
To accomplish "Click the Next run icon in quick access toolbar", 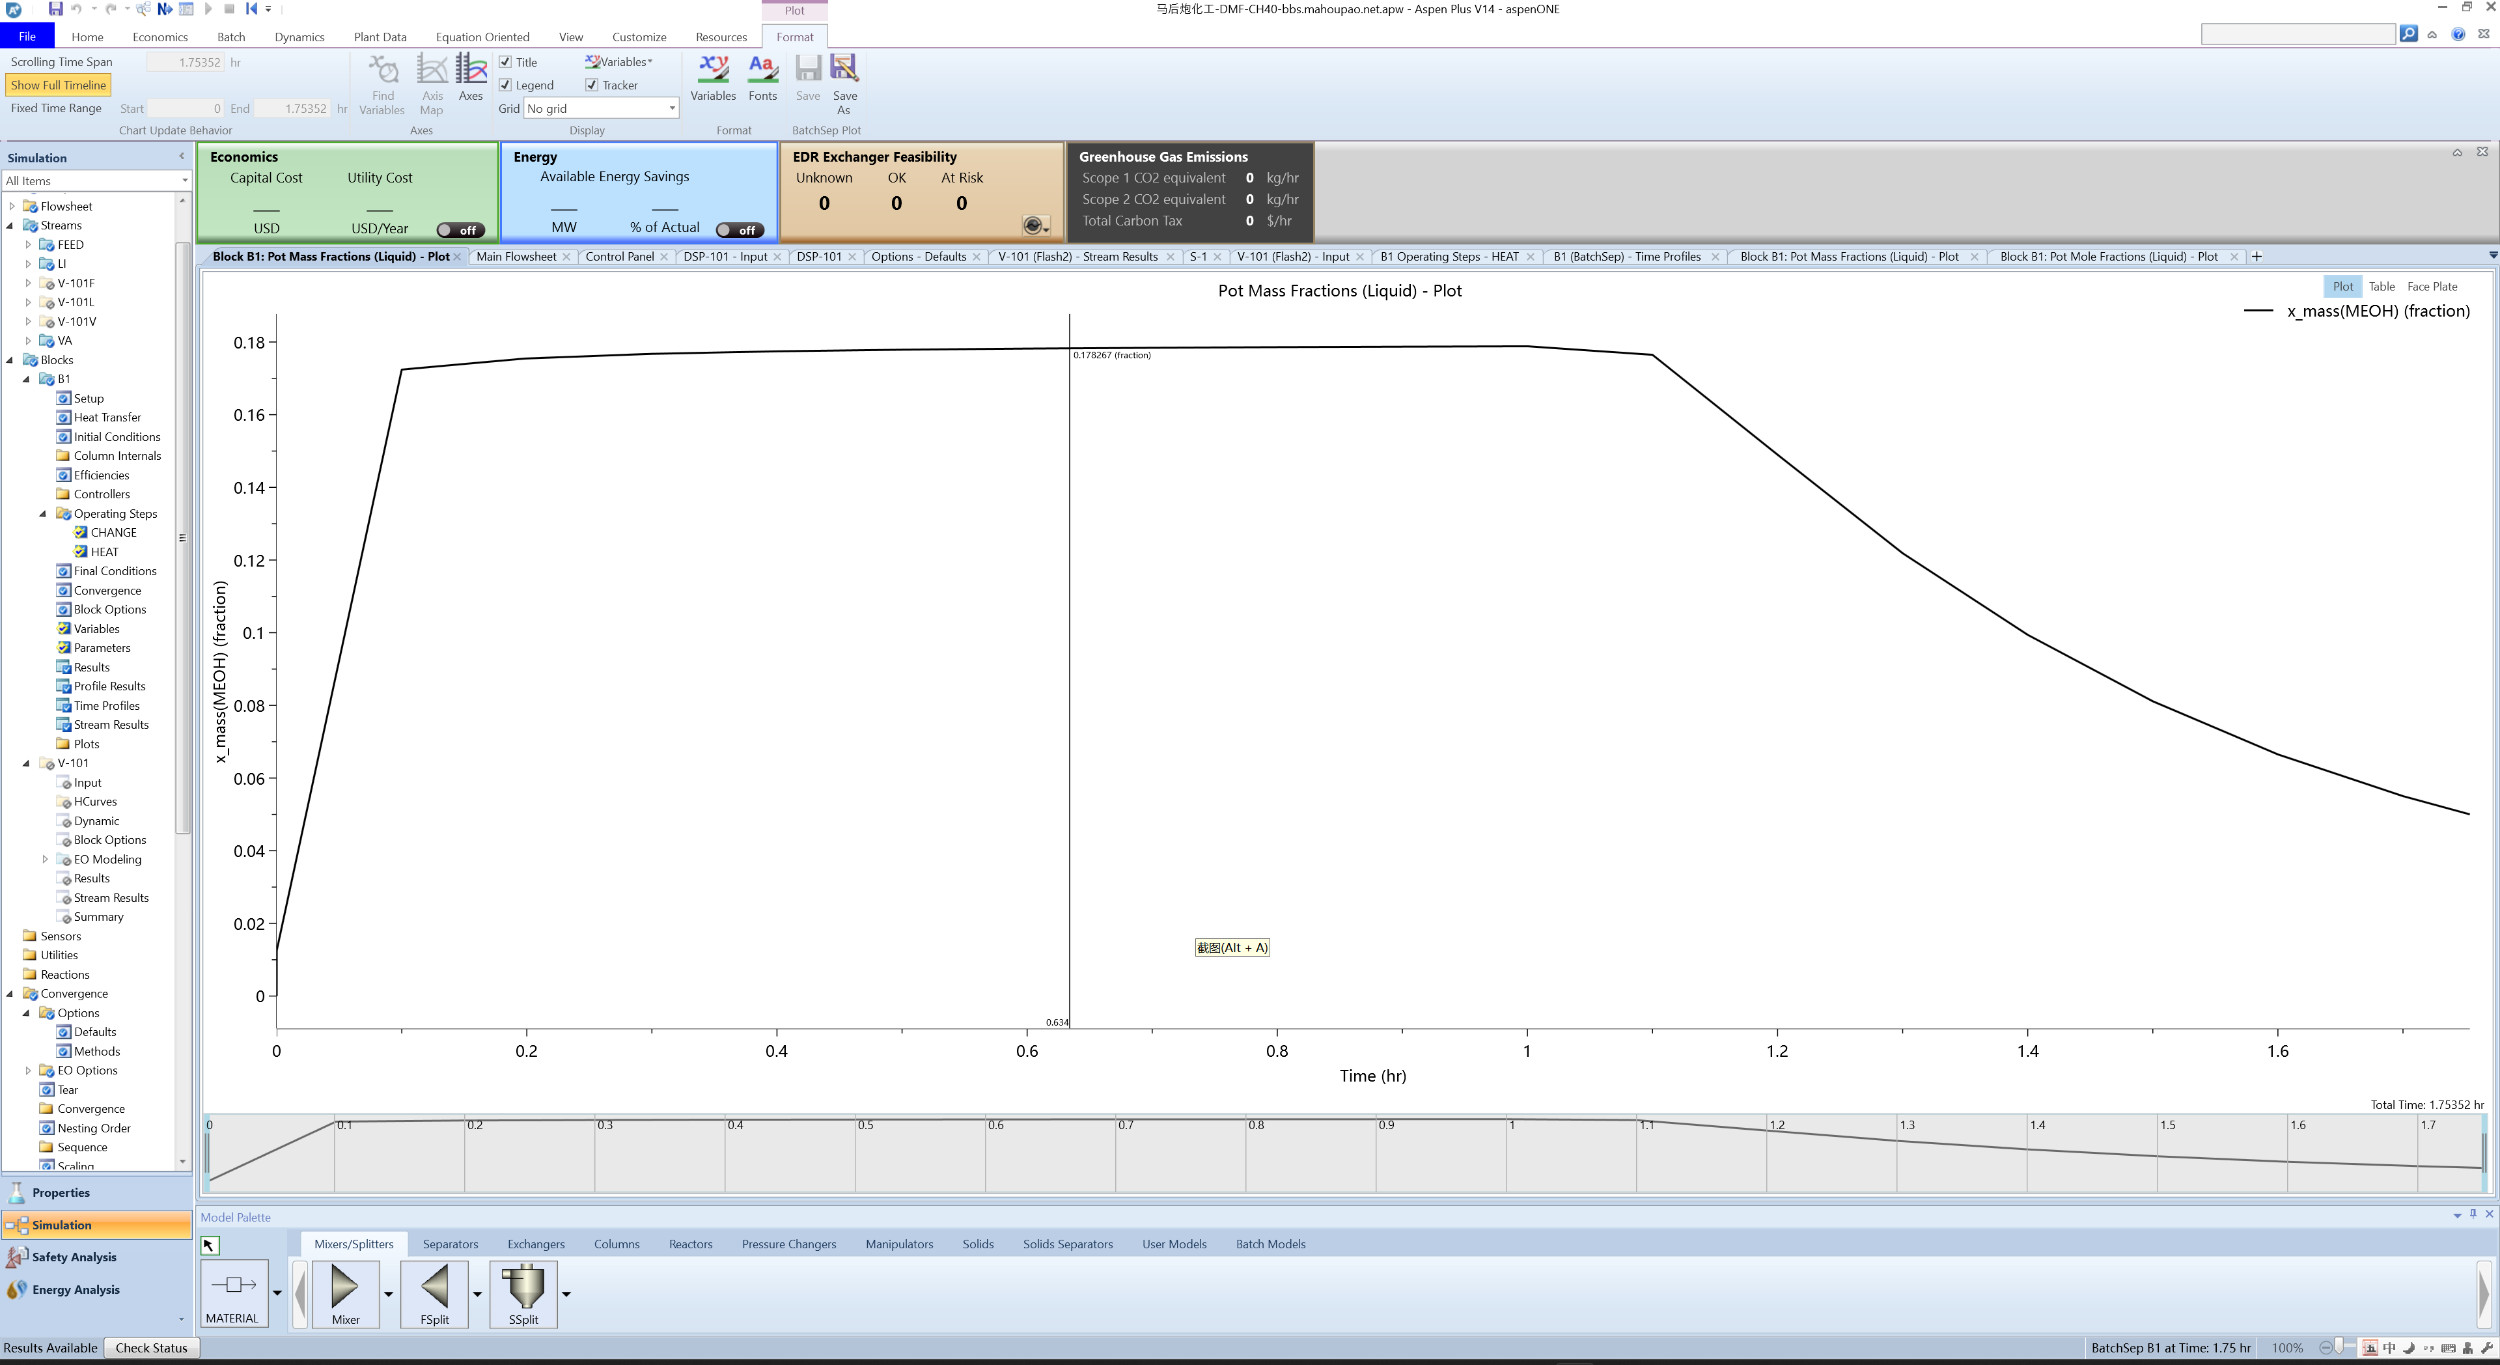I will [165, 9].
